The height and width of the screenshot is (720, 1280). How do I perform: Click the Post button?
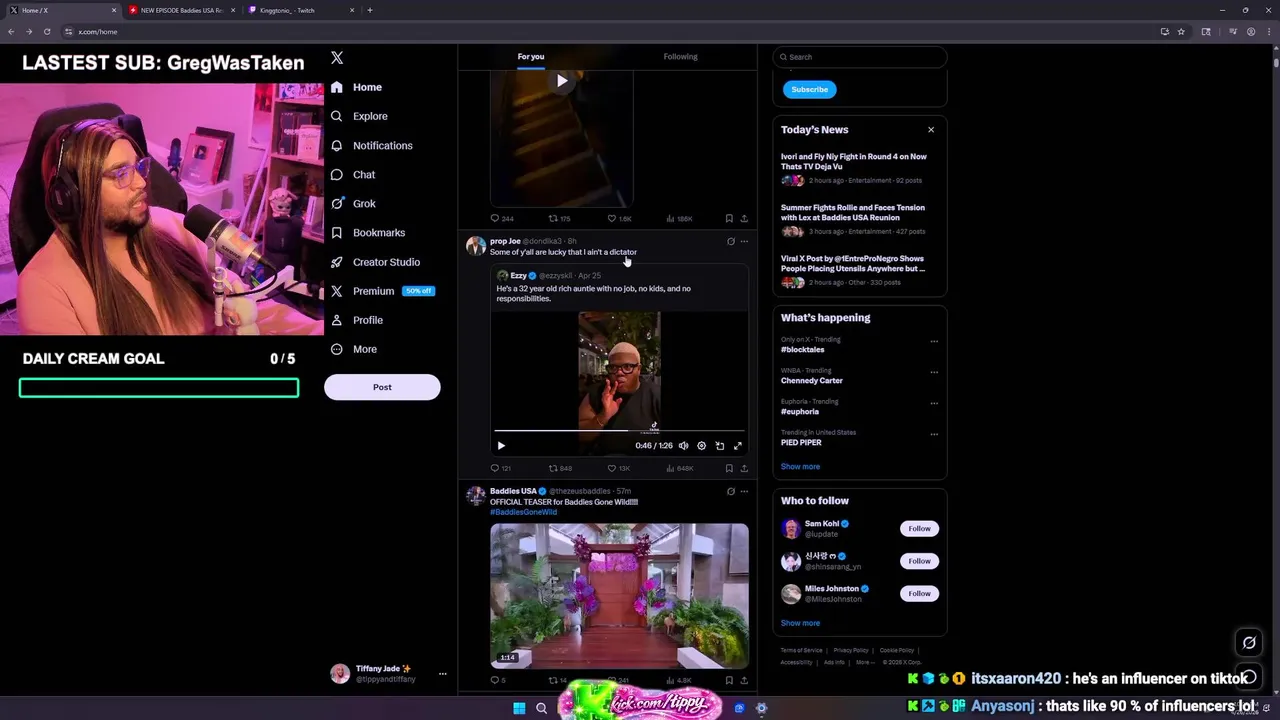point(382,387)
